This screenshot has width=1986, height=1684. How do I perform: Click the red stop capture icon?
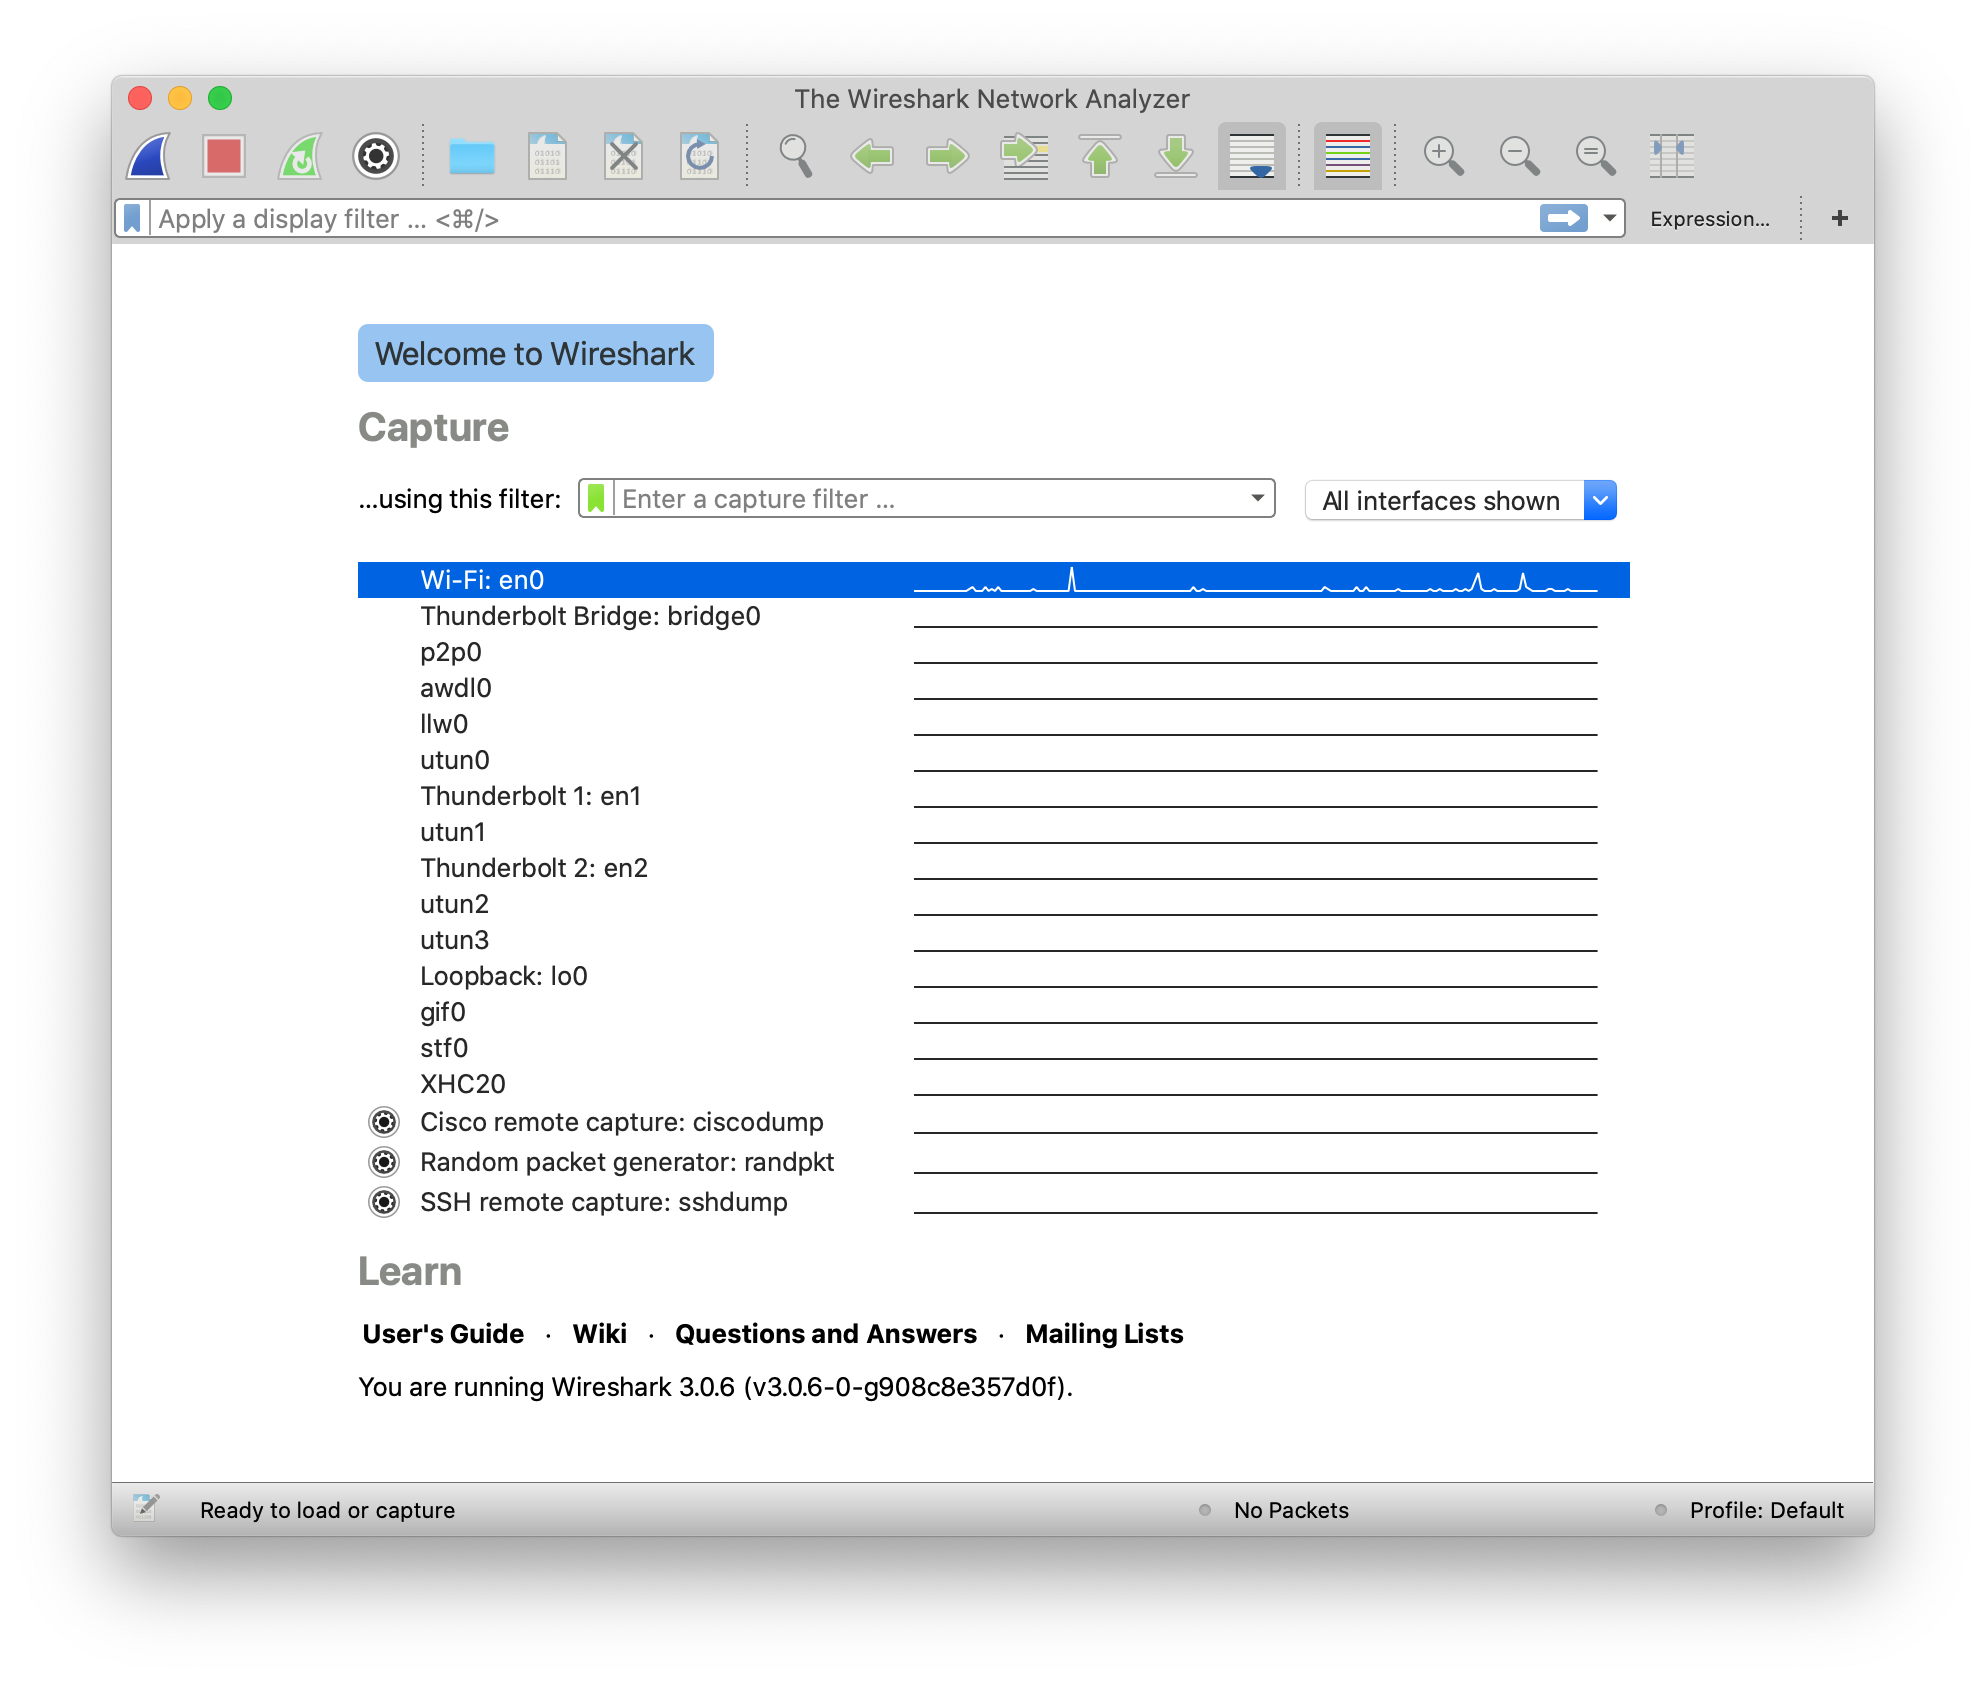(223, 156)
